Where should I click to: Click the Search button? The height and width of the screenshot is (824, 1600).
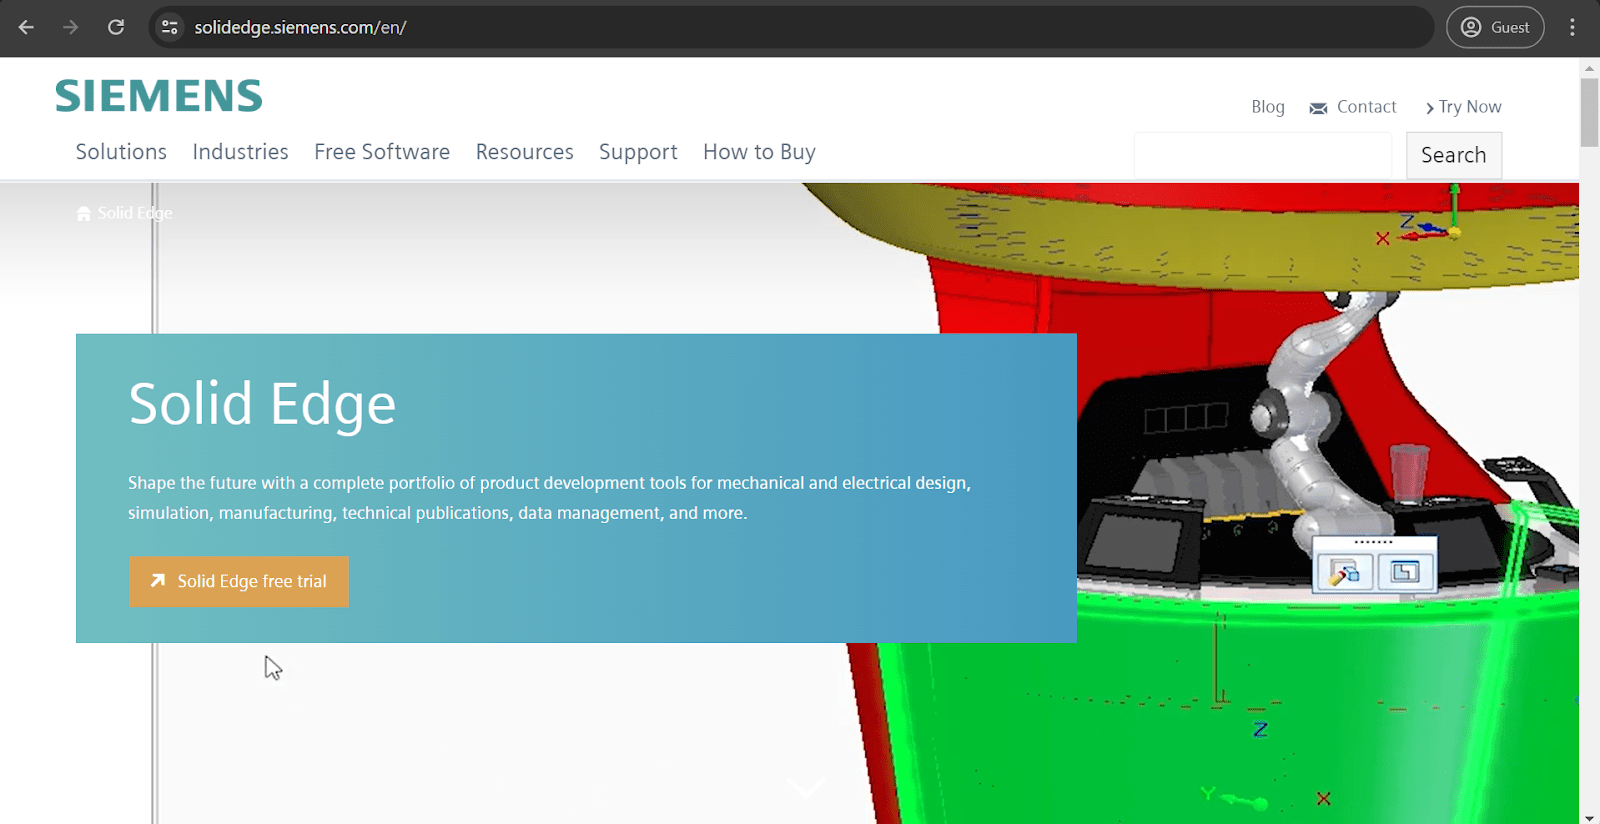coord(1454,155)
